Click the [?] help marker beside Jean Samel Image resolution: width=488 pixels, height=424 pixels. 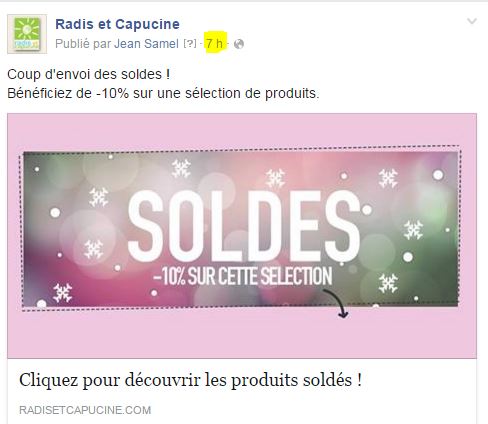(x=190, y=43)
